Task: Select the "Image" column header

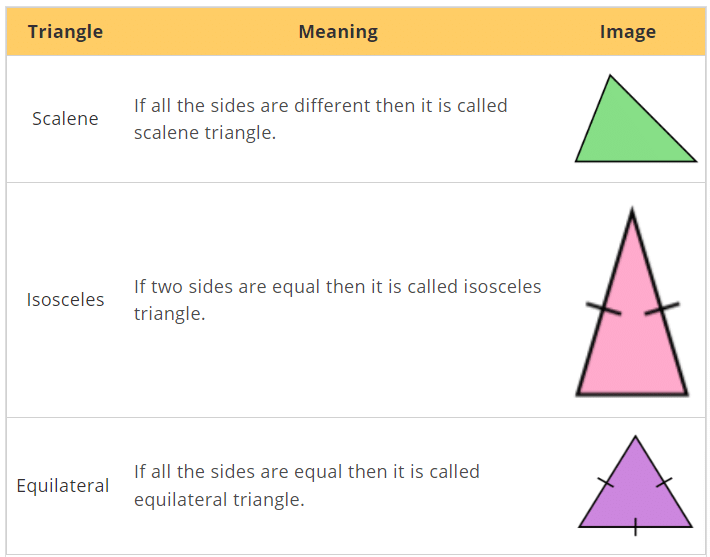Action: (x=627, y=32)
